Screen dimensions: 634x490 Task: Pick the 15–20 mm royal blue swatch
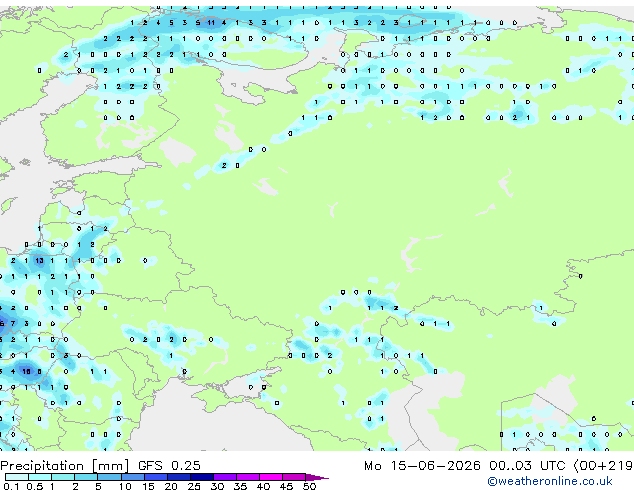click(155, 477)
